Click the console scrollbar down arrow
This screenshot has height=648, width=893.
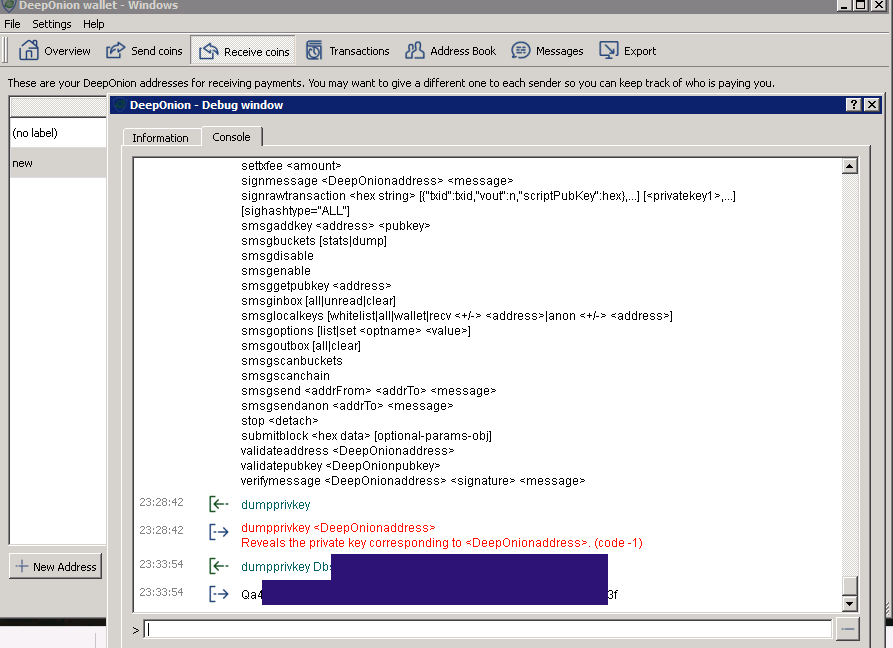coord(849,604)
